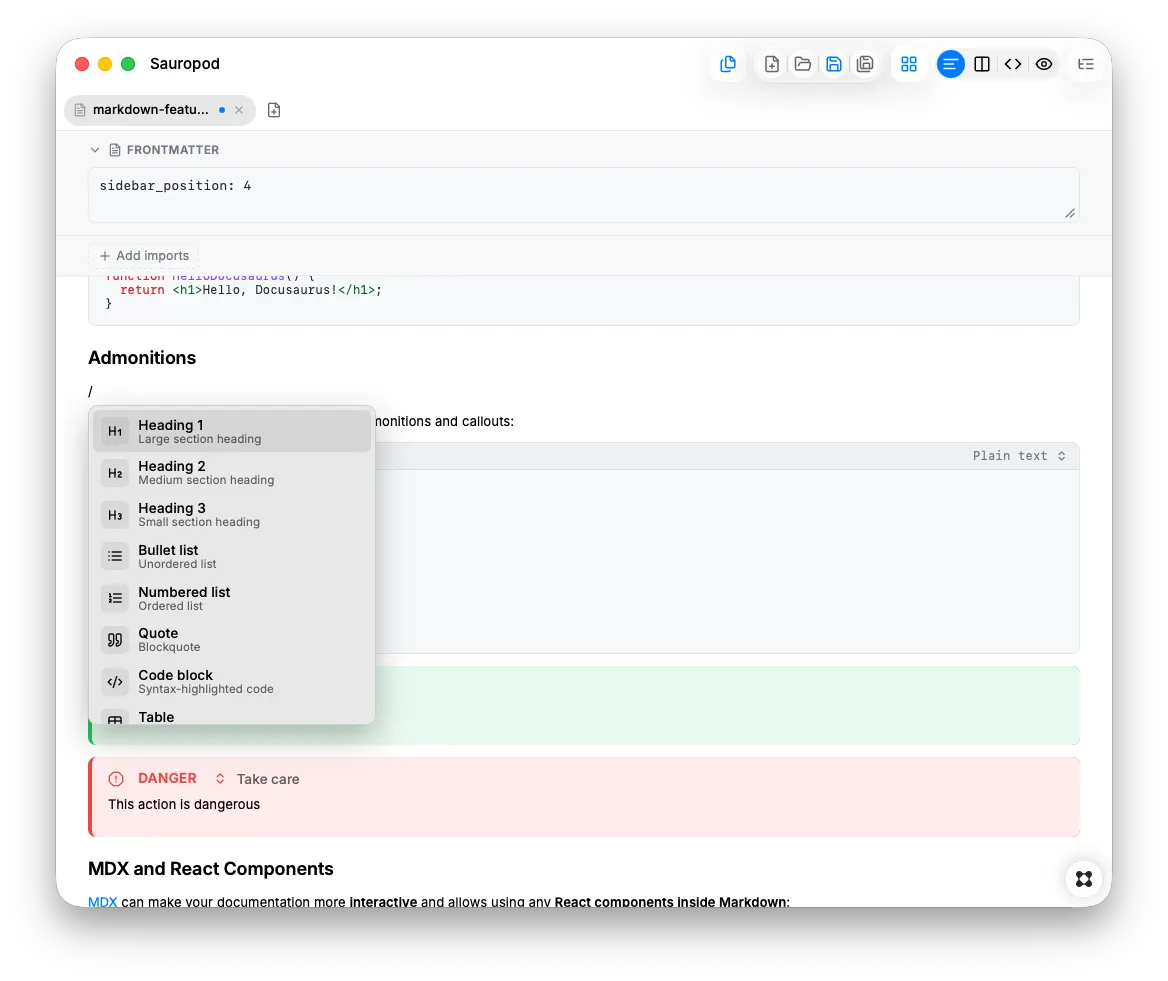Edit the sidebar_position frontmatter field
1168x981 pixels.
pos(583,194)
